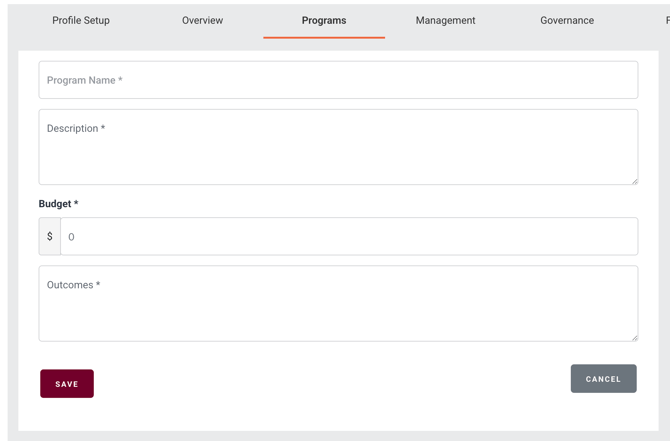Click the Budget amount field showing 0
Image resolution: width=670 pixels, height=441 pixels.
[x=348, y=237]
